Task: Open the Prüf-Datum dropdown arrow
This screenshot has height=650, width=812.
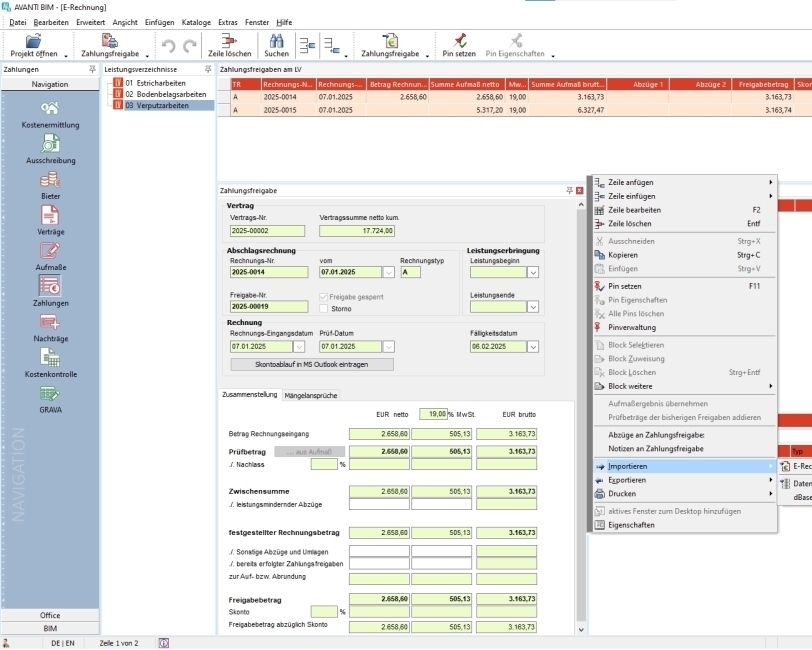Action: pyautogui.click(x=388, y=347)
